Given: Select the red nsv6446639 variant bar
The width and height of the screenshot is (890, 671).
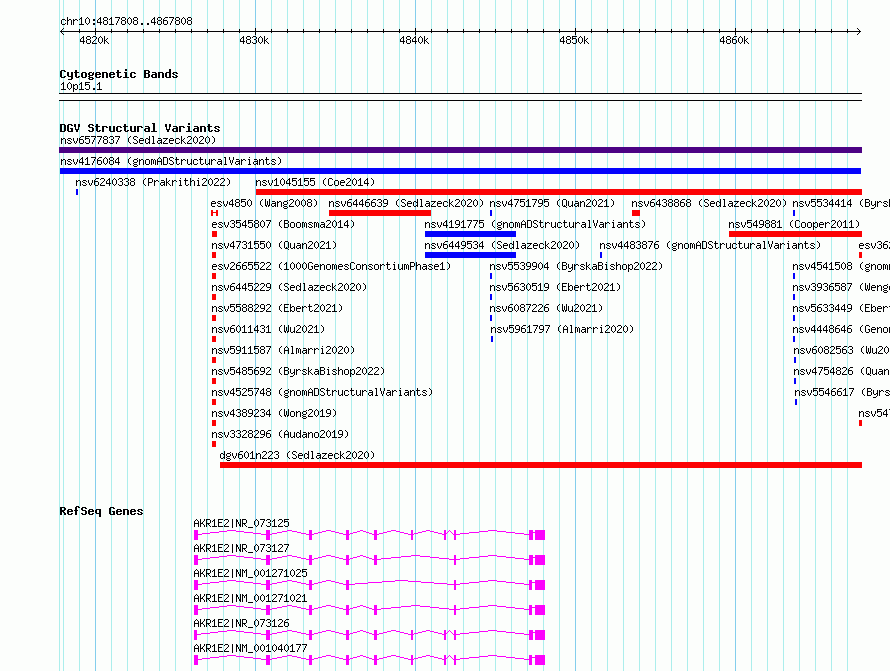Looking at the screenshot, I should (380, 213).
